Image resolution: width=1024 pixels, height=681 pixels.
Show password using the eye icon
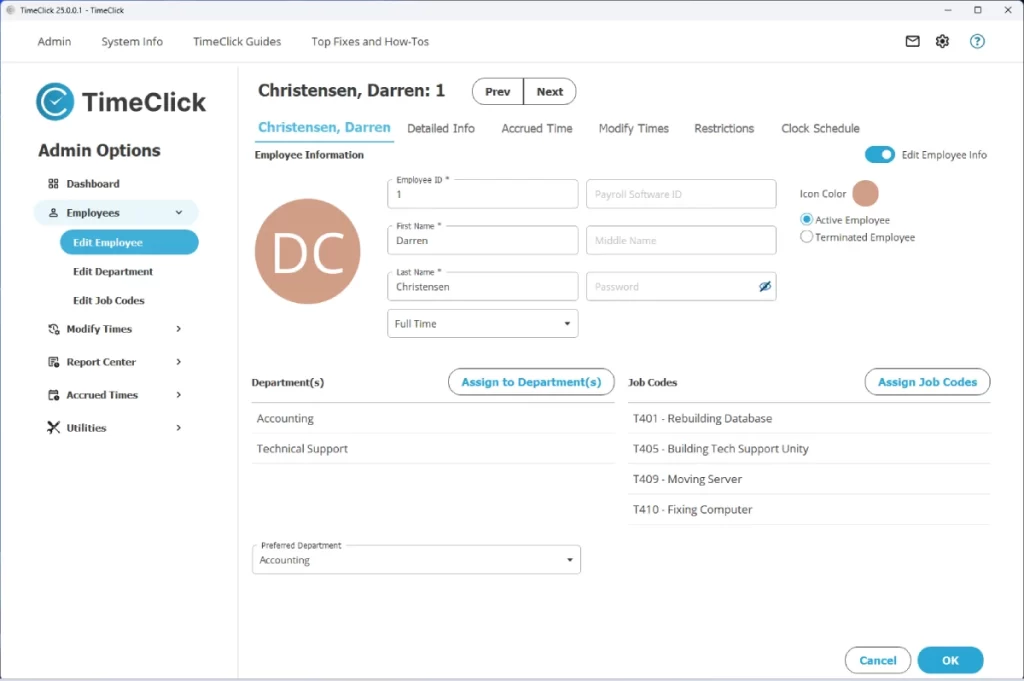[x=765, y=287]
